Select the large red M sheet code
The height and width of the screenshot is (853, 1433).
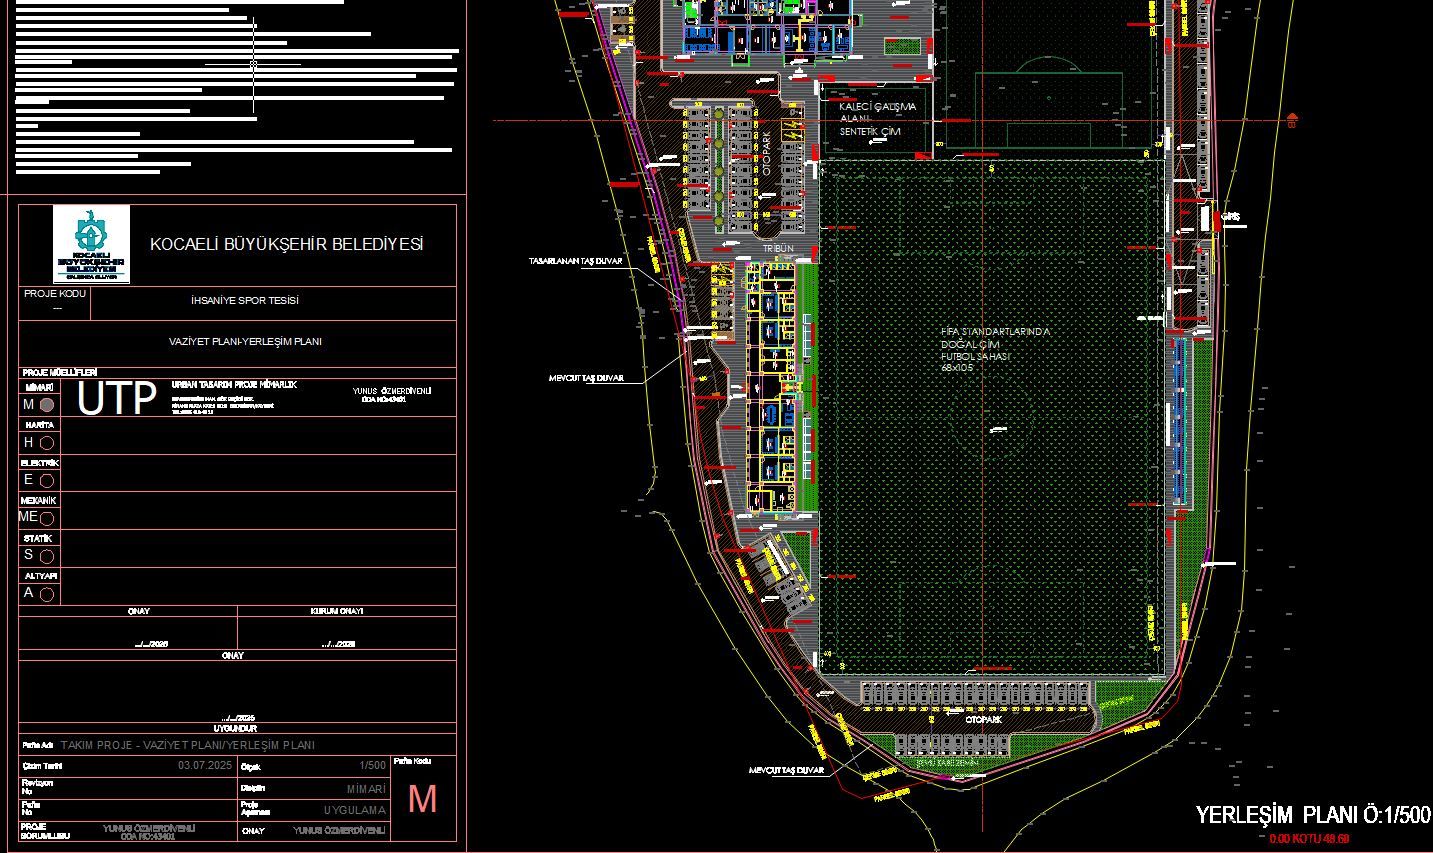[423, 799]
